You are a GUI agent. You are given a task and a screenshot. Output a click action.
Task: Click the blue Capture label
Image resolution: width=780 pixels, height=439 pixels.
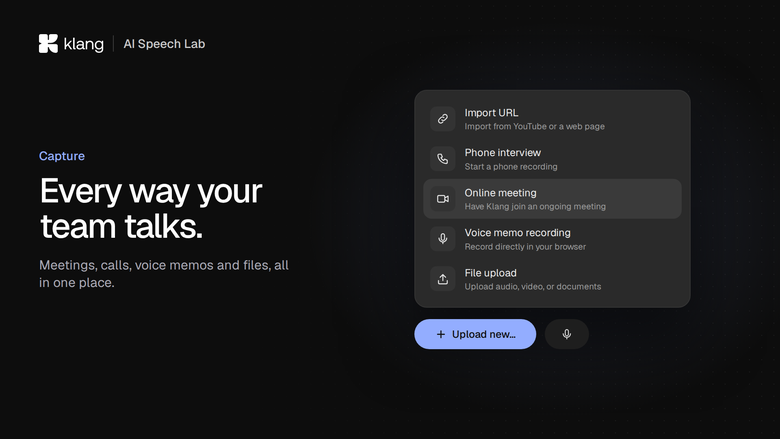[62, 156]
